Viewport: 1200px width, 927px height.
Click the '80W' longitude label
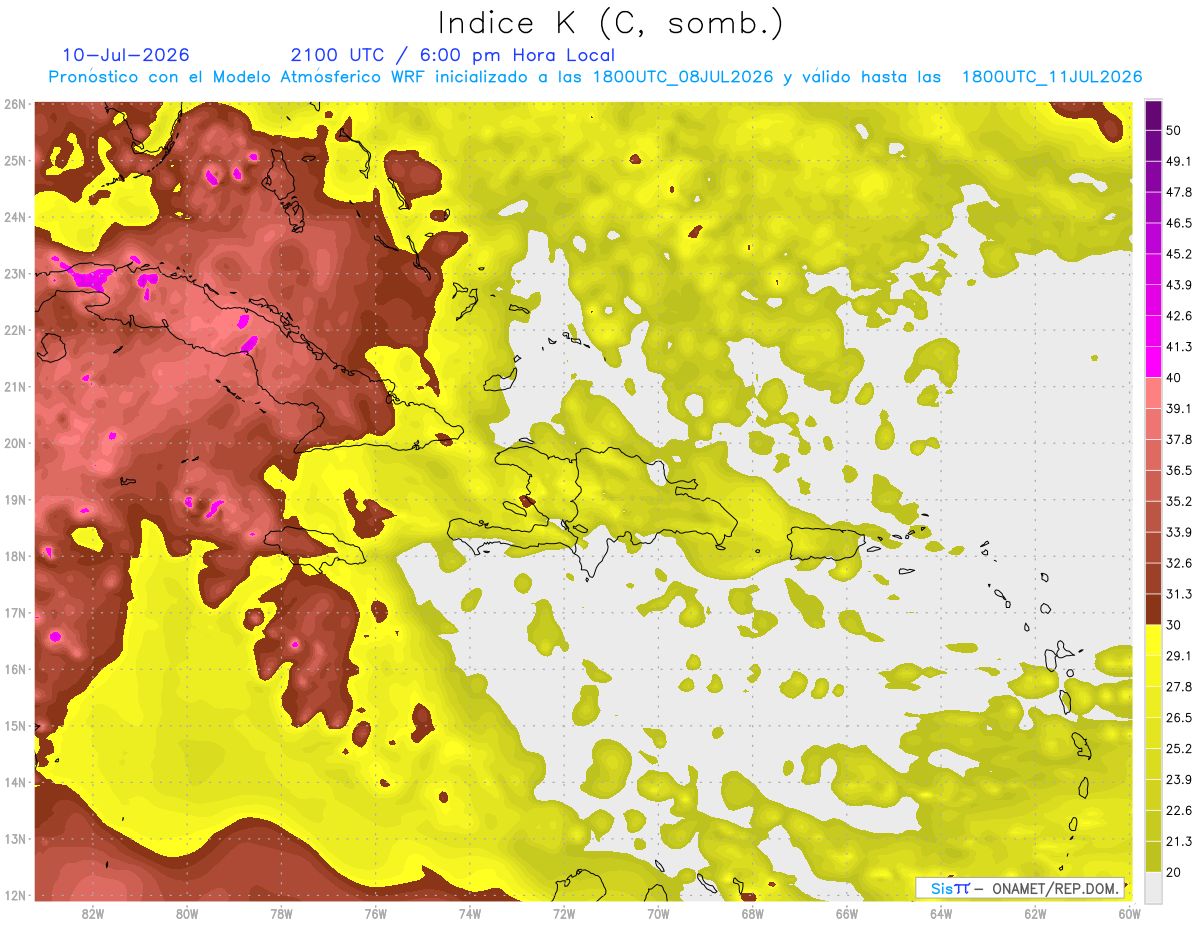point(187,914)
